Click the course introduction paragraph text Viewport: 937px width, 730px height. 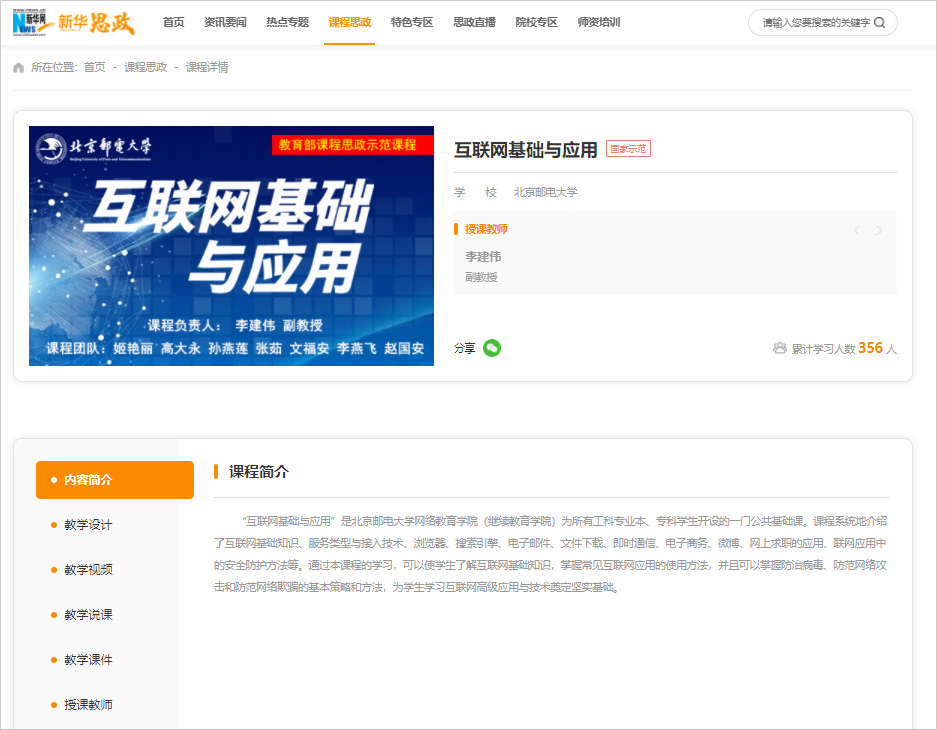[x=550, y=554]
